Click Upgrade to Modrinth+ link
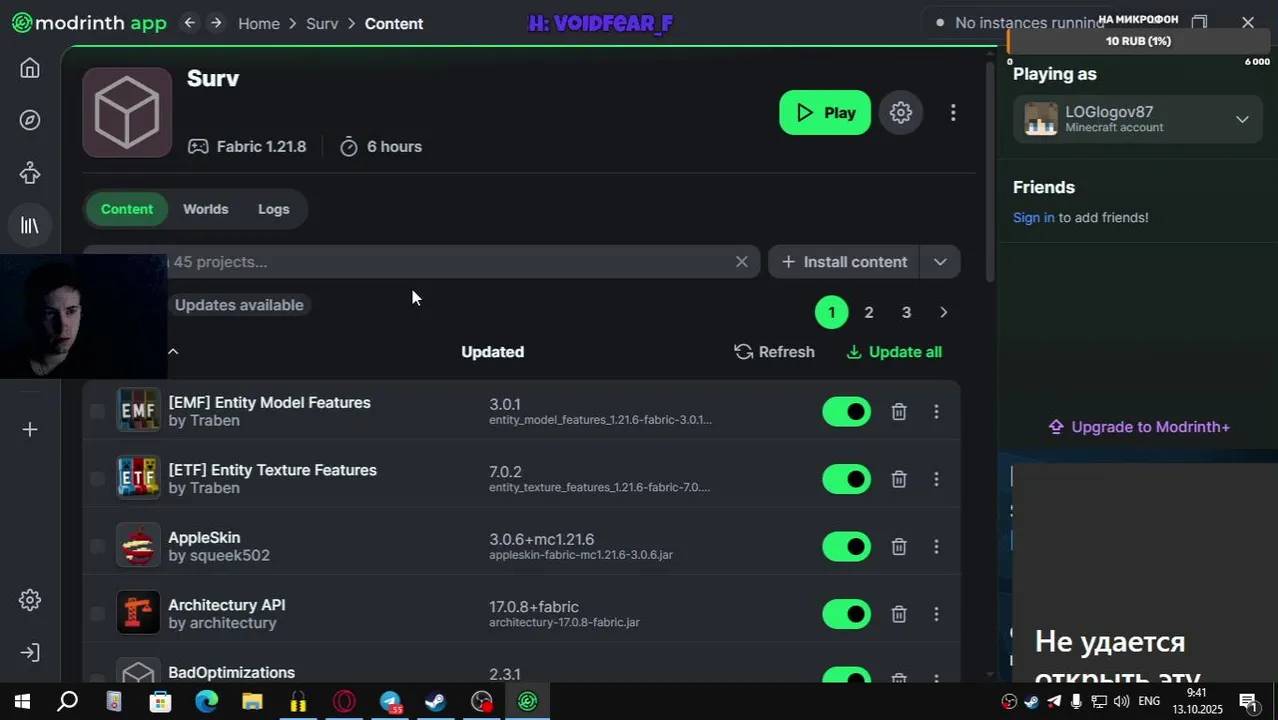The height and width of the screenshot is (720, 1278). click(1139, 427)
